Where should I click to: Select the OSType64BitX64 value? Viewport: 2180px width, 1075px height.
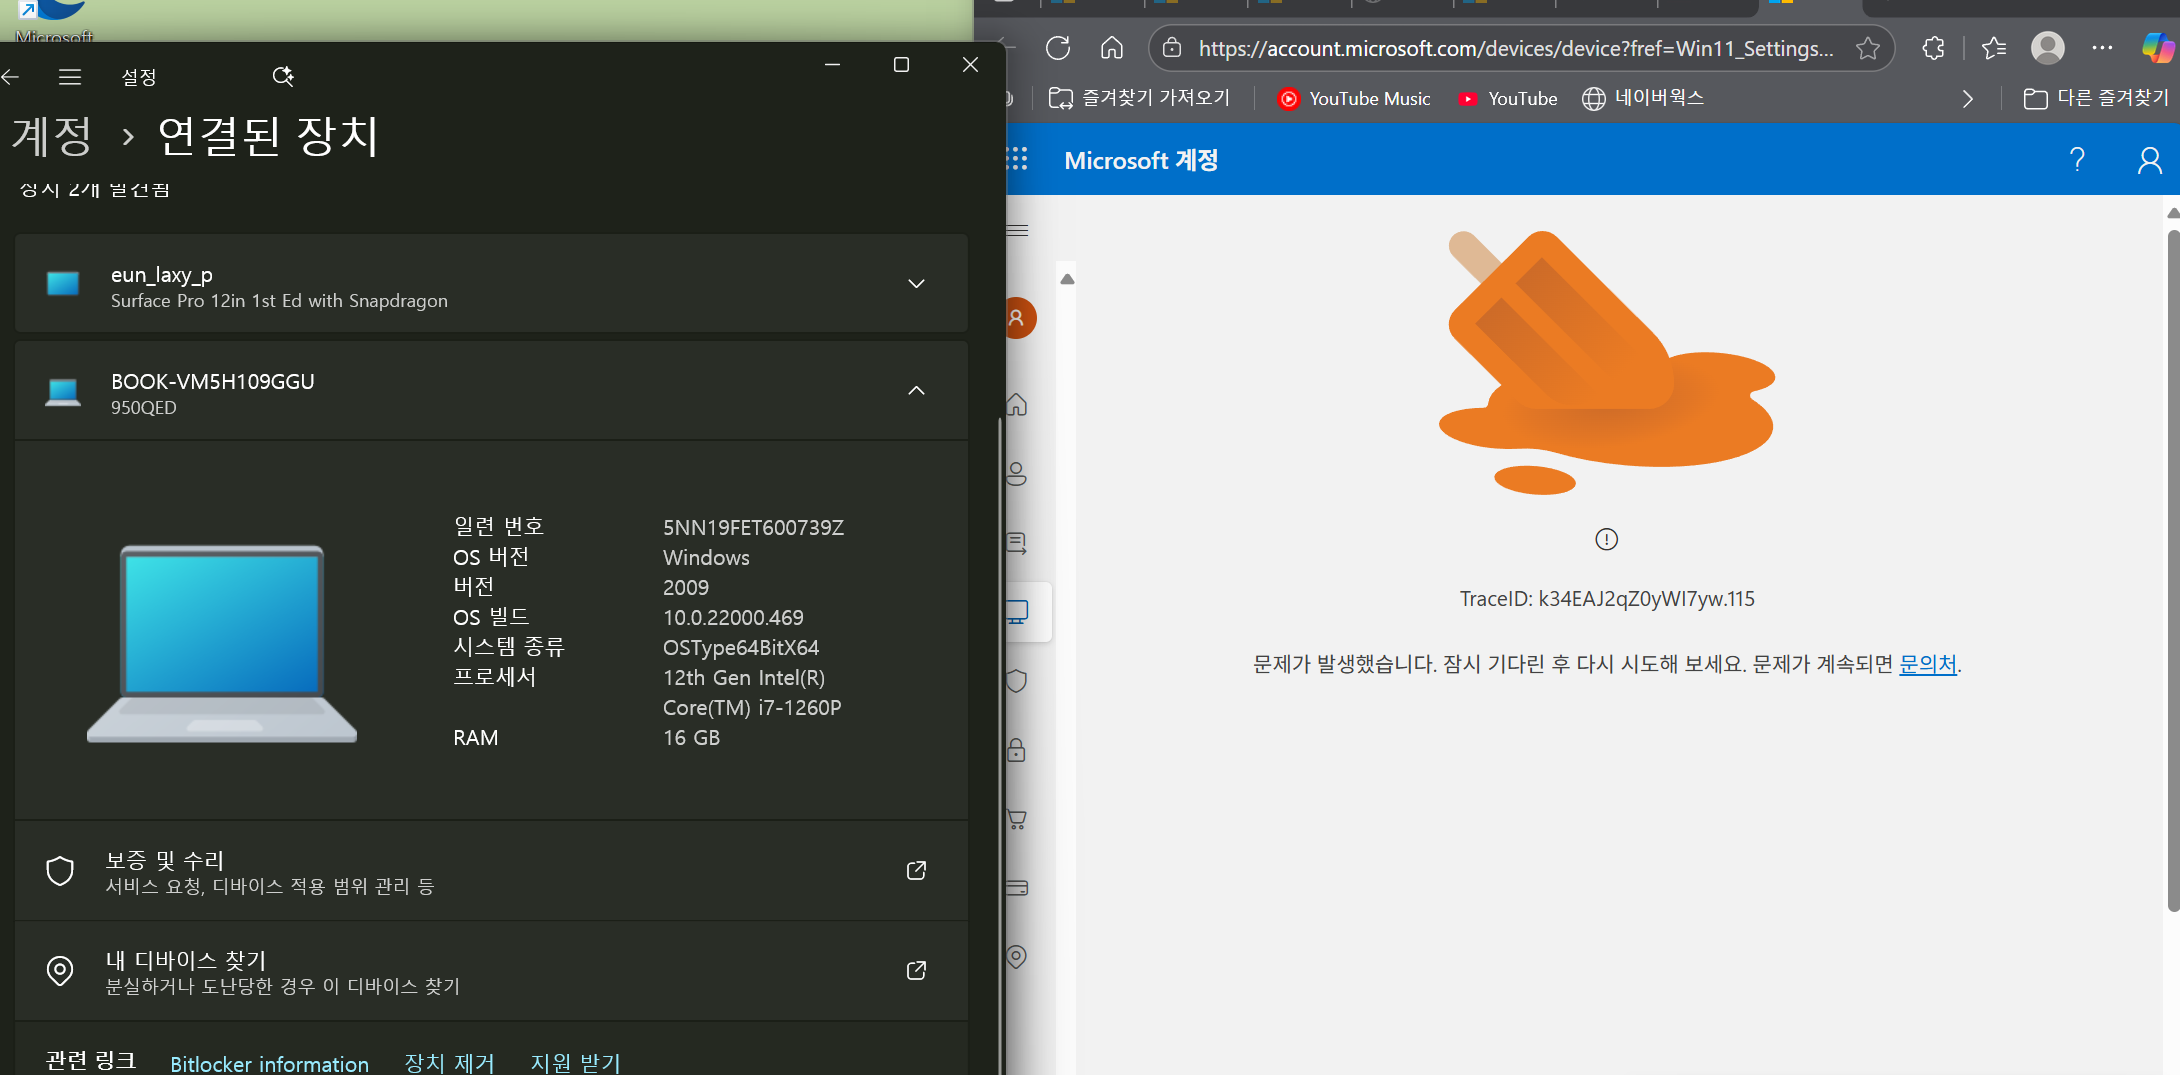741,648
